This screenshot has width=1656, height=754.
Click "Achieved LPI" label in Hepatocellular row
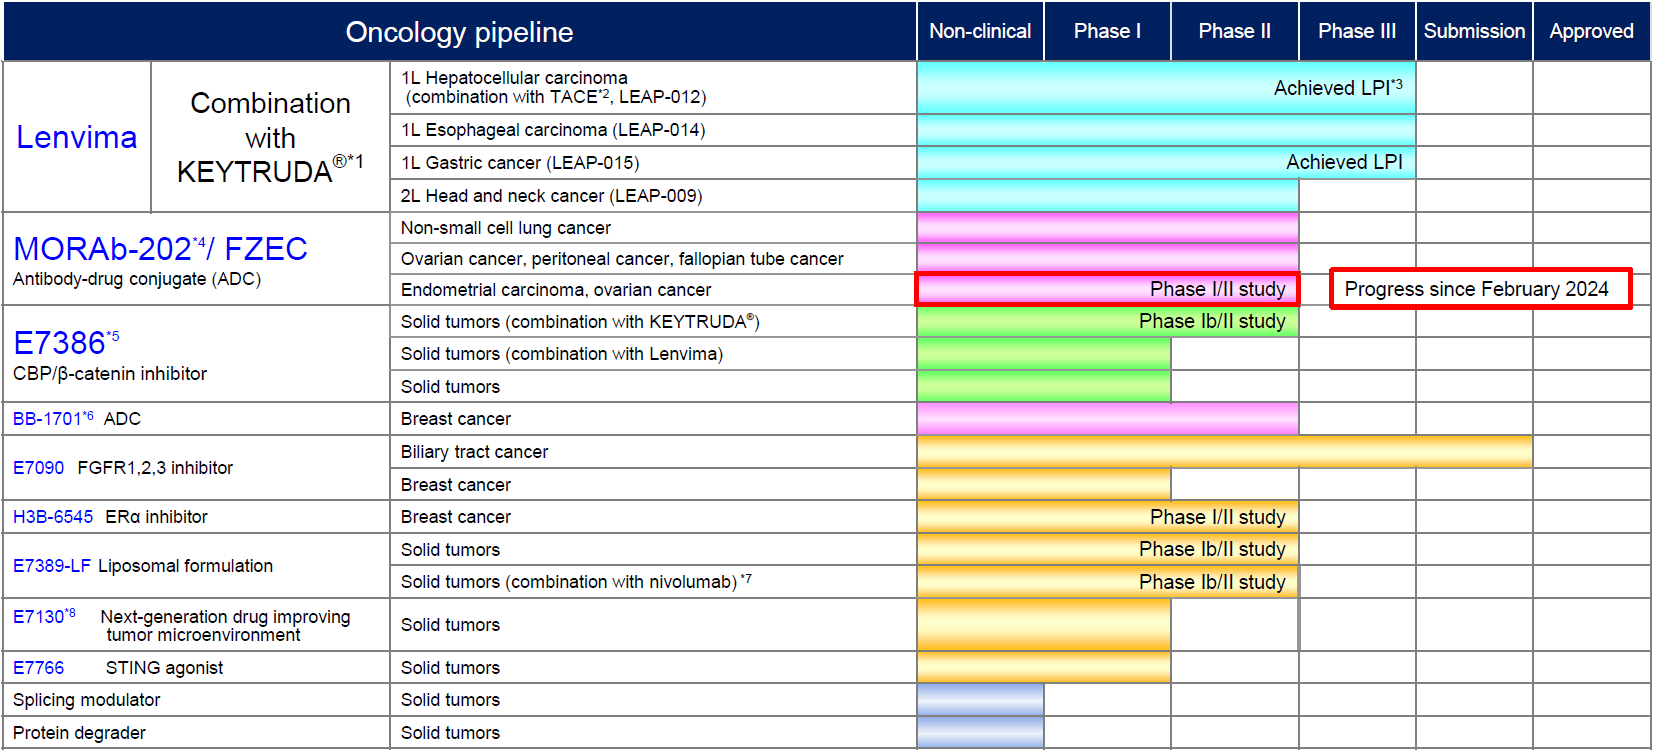(1338, 88)
